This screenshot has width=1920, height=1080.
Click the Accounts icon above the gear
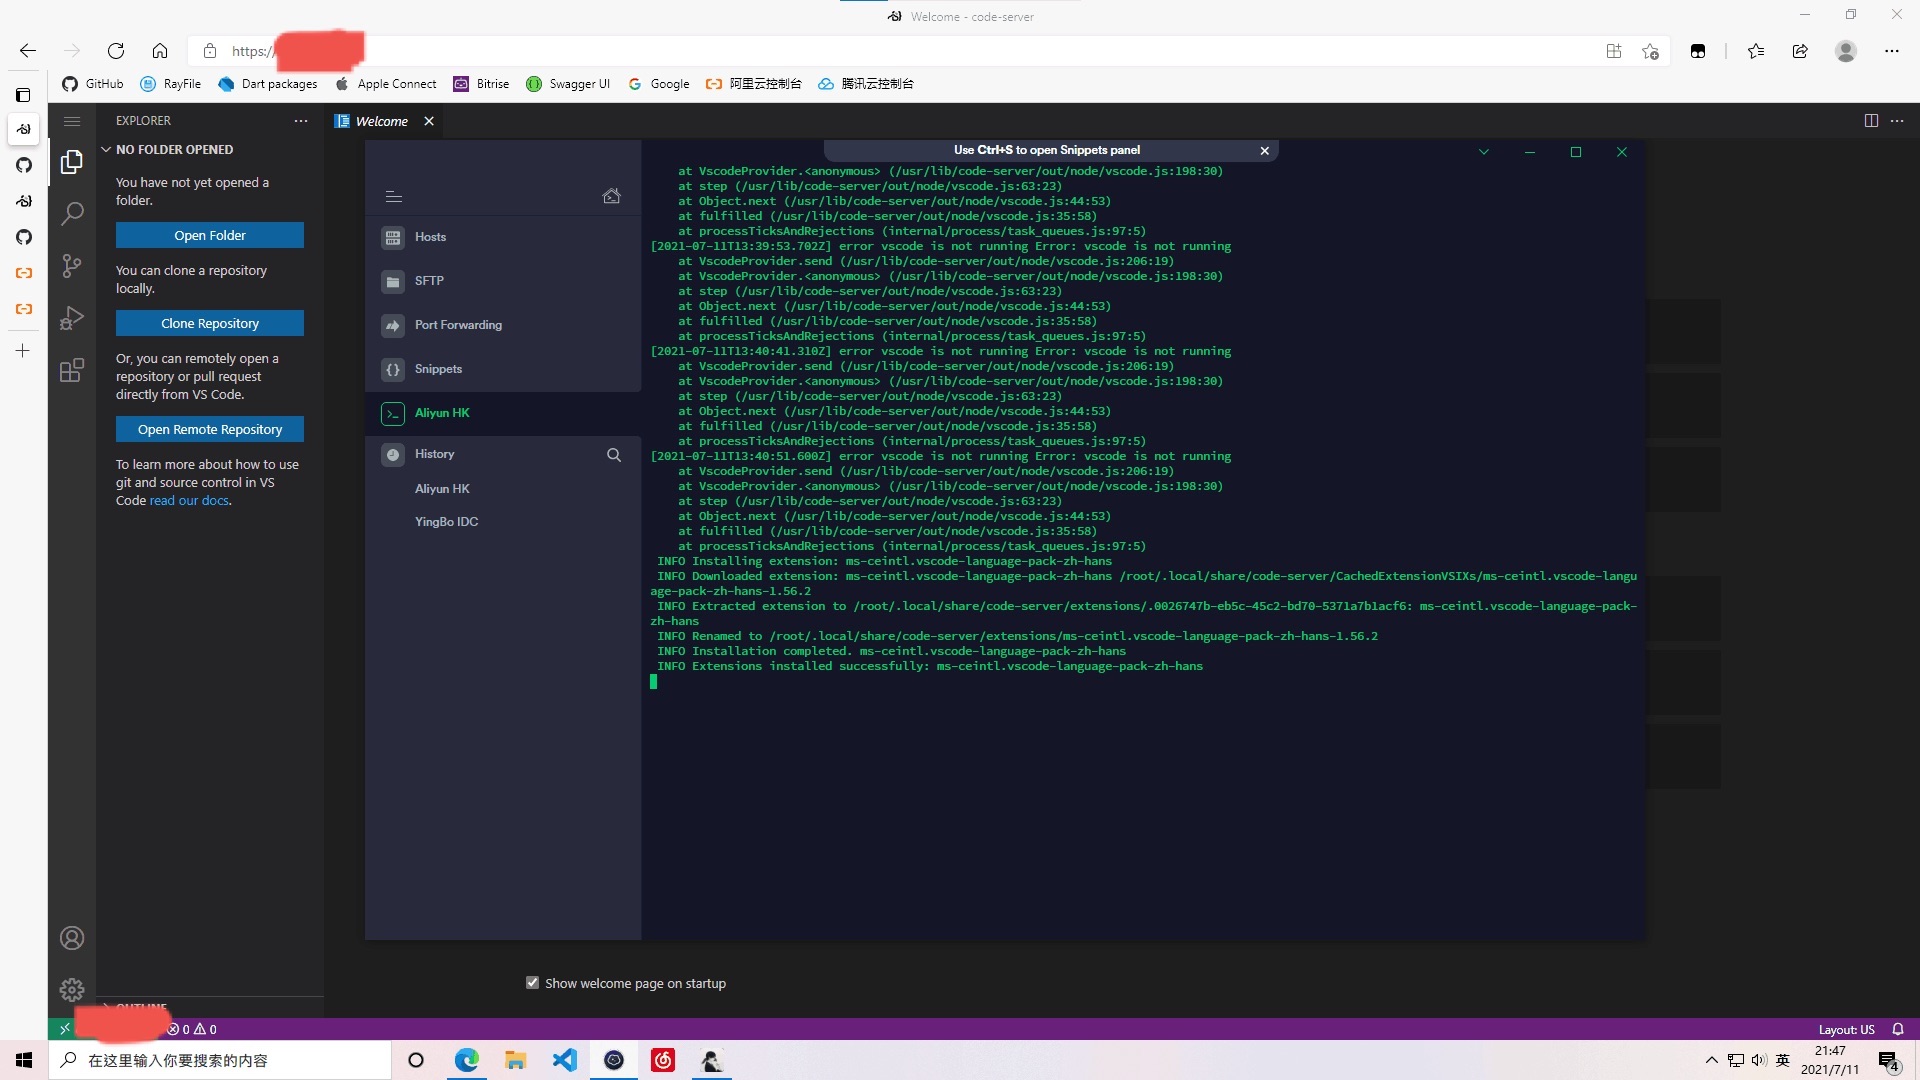coord(72,938)
